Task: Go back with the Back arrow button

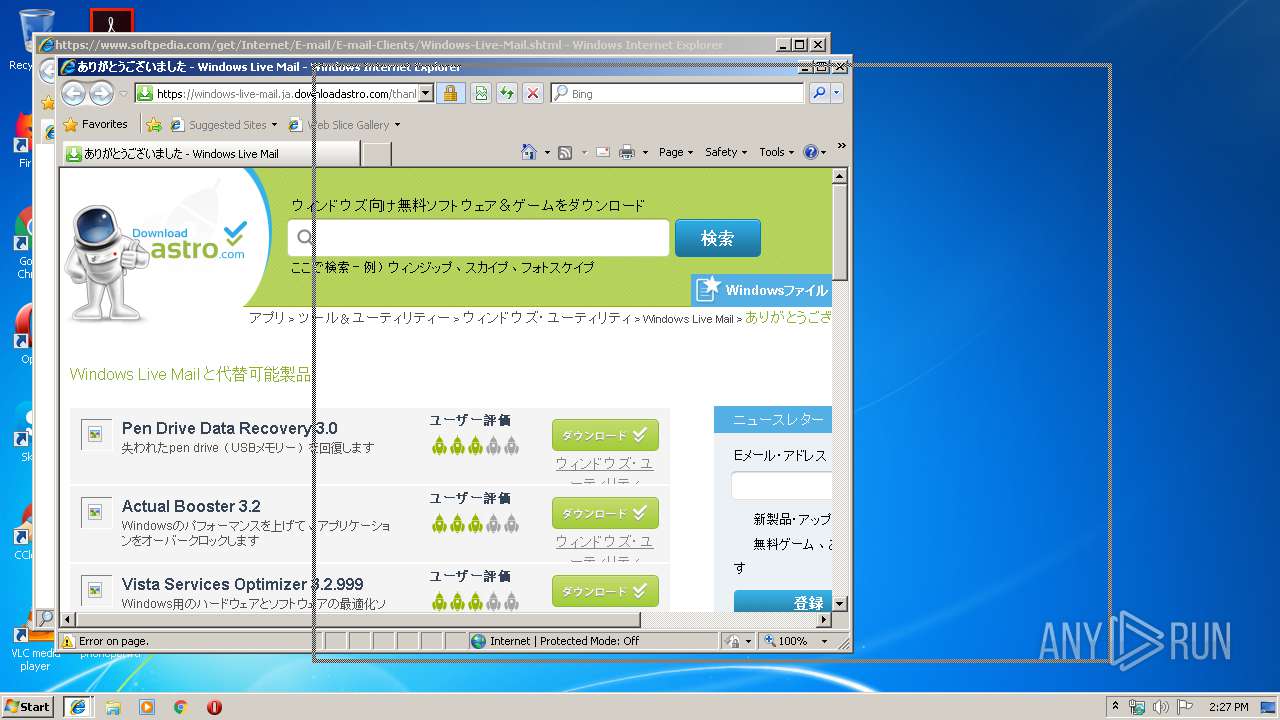Action: pyautogui.click(x=73, y=93)
